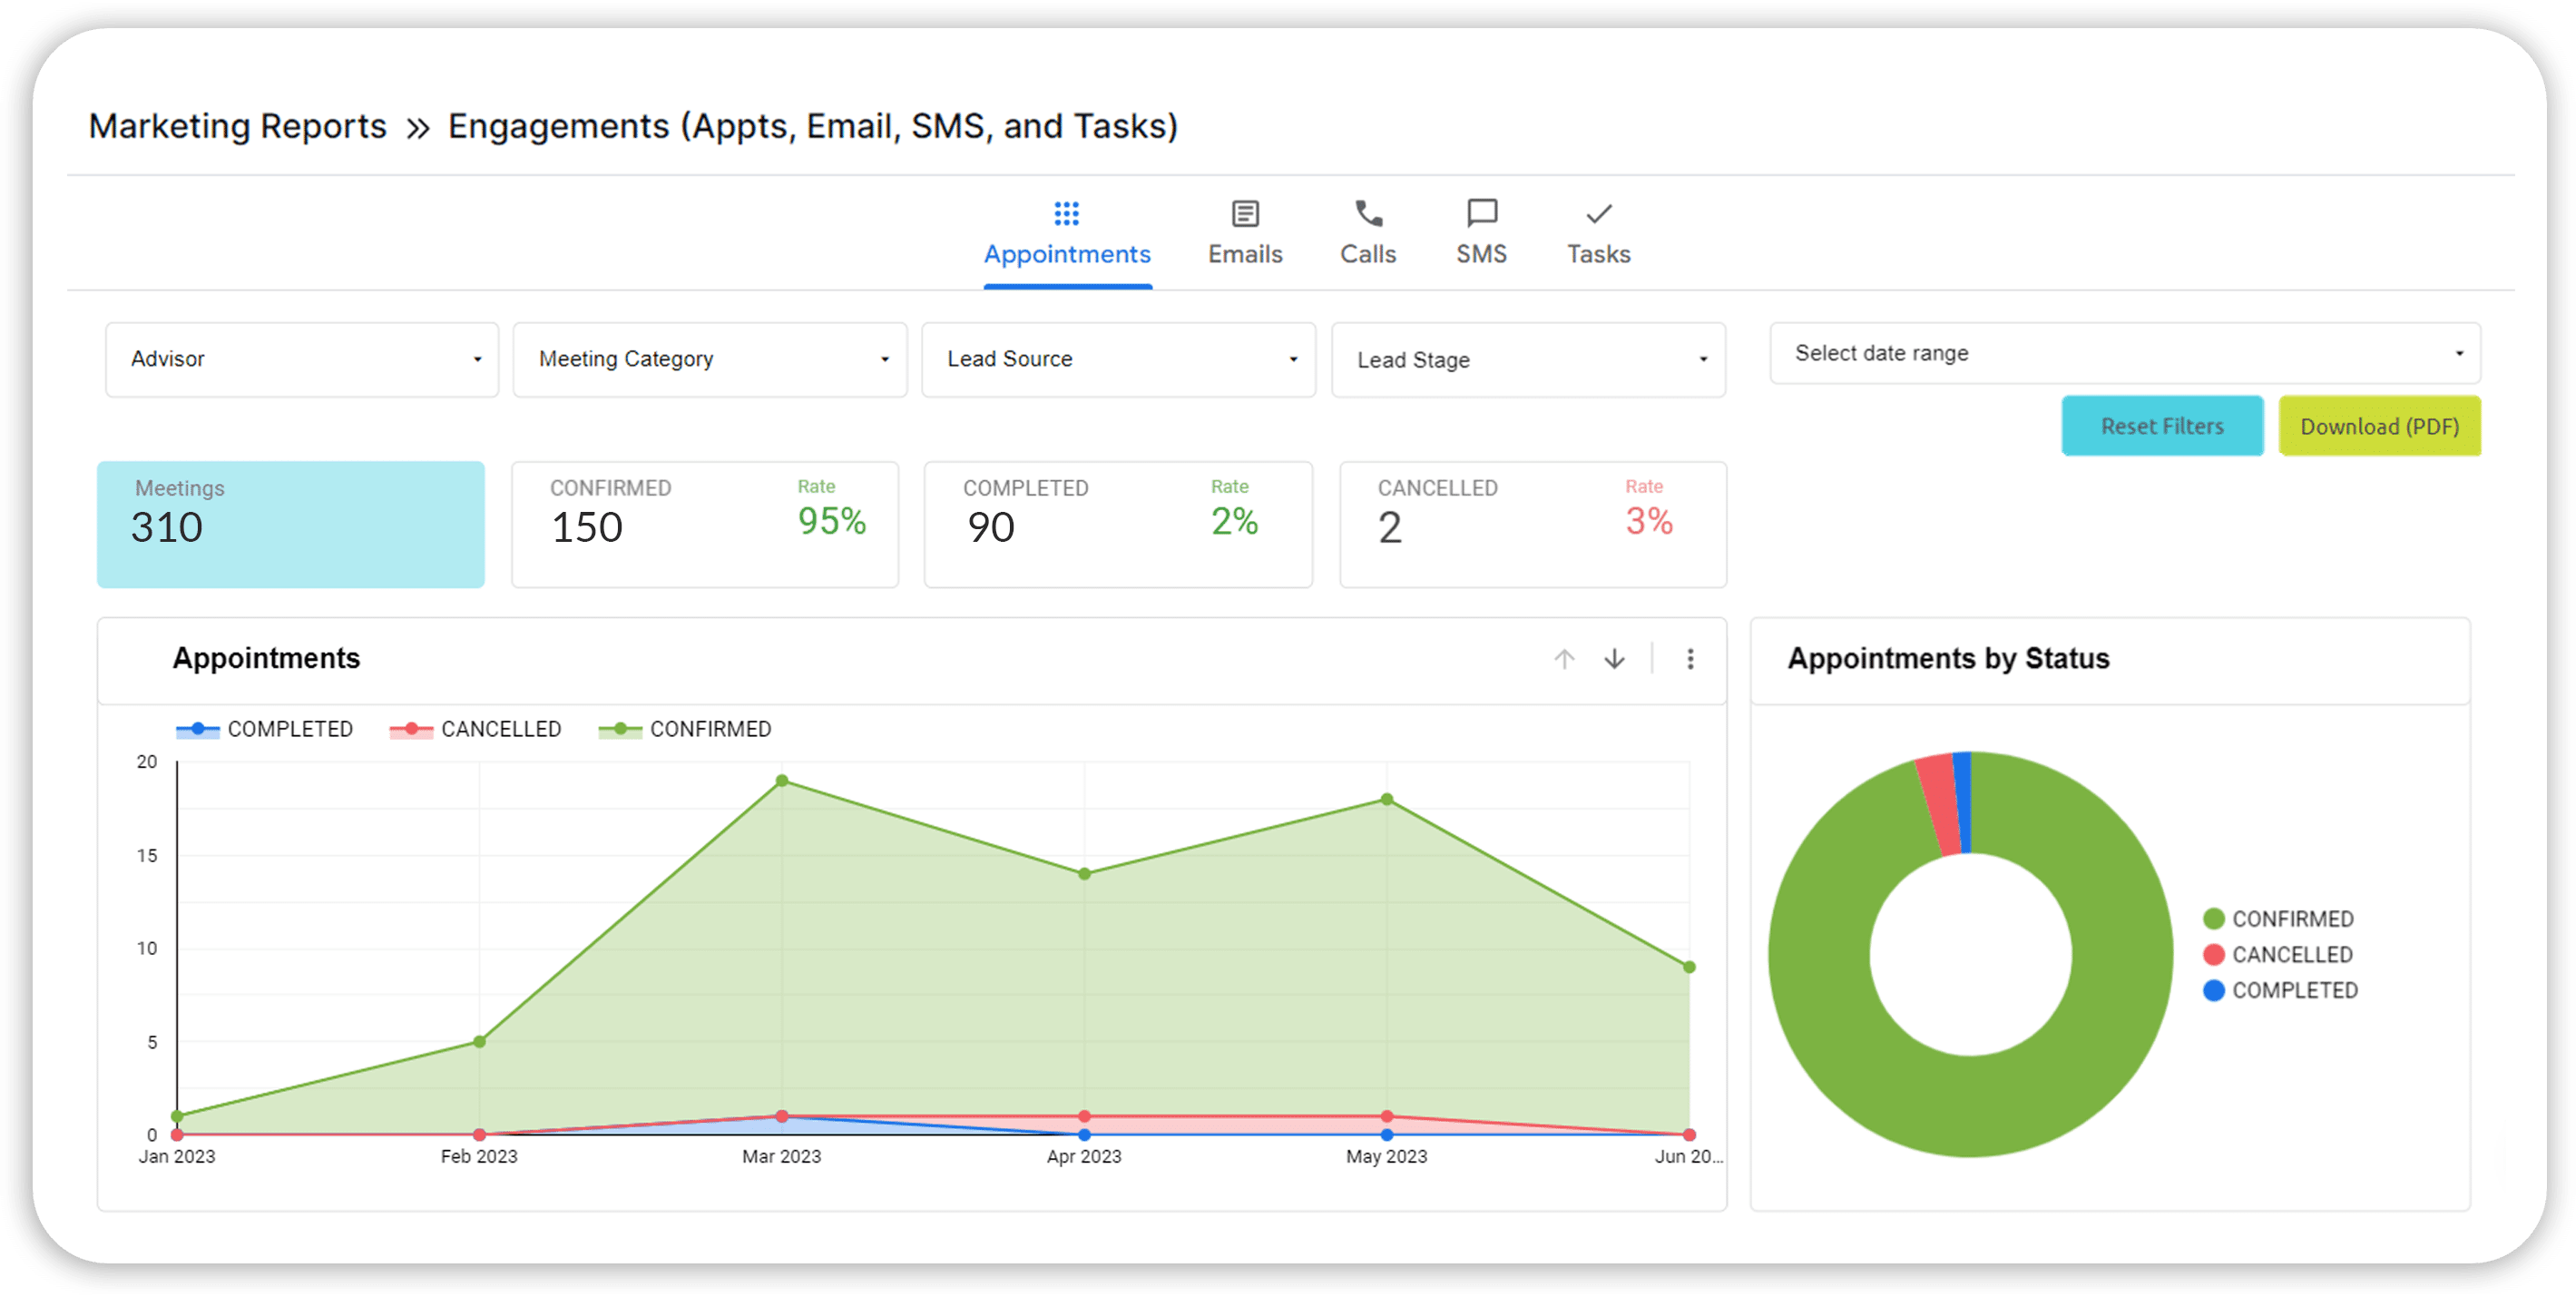
Task: Expand the Meeting Category dropdown
Action: pyautogui.click(x=710, y=359)
